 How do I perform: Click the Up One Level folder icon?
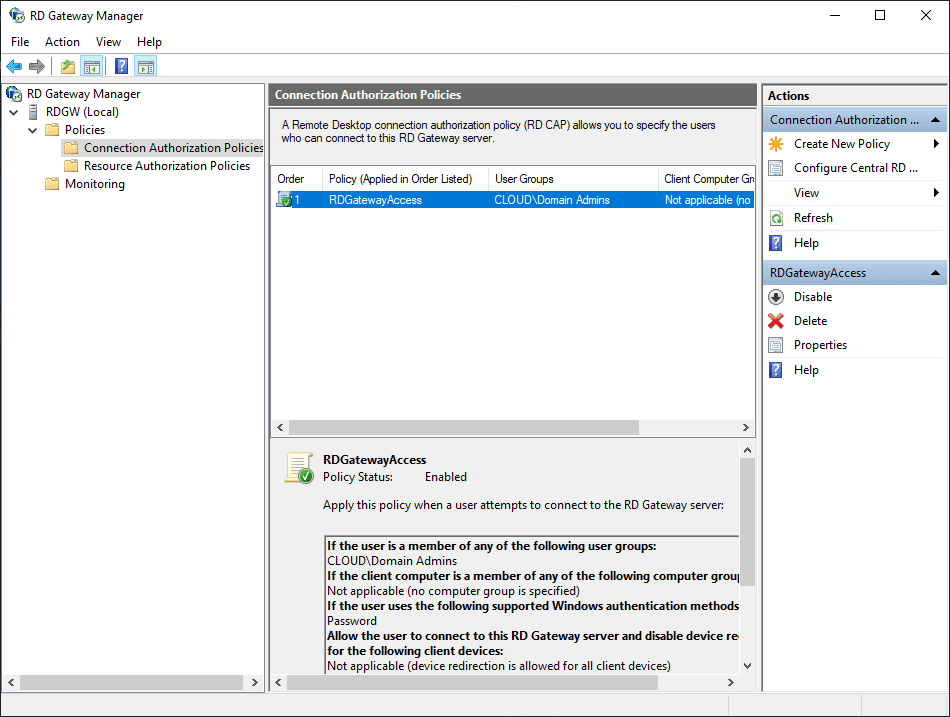pyautogui.click(x=68, y=66)
